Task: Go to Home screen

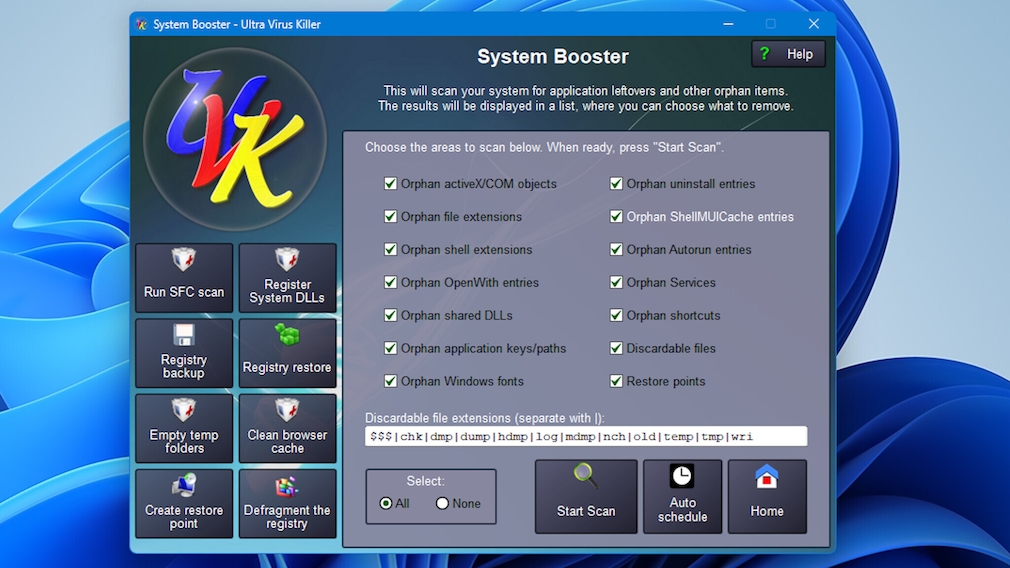Action: [767, 496]
